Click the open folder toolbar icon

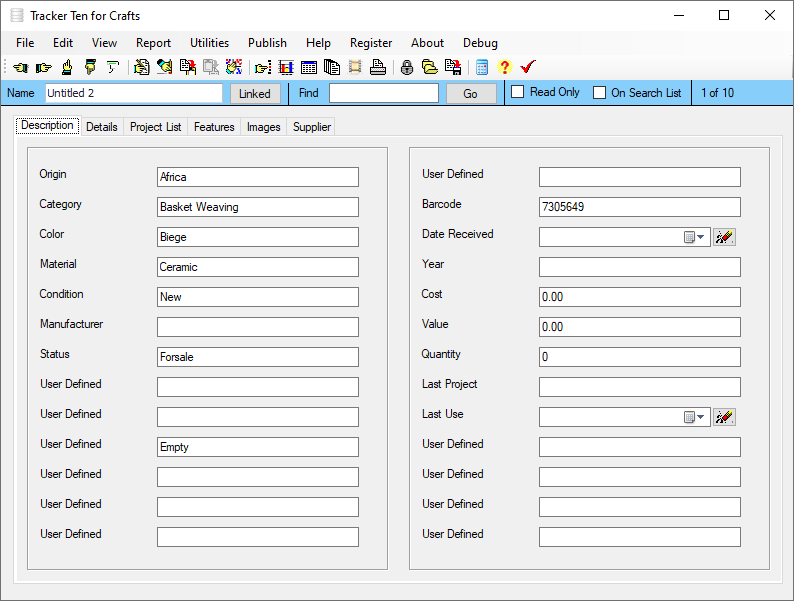tap(430, 67)
